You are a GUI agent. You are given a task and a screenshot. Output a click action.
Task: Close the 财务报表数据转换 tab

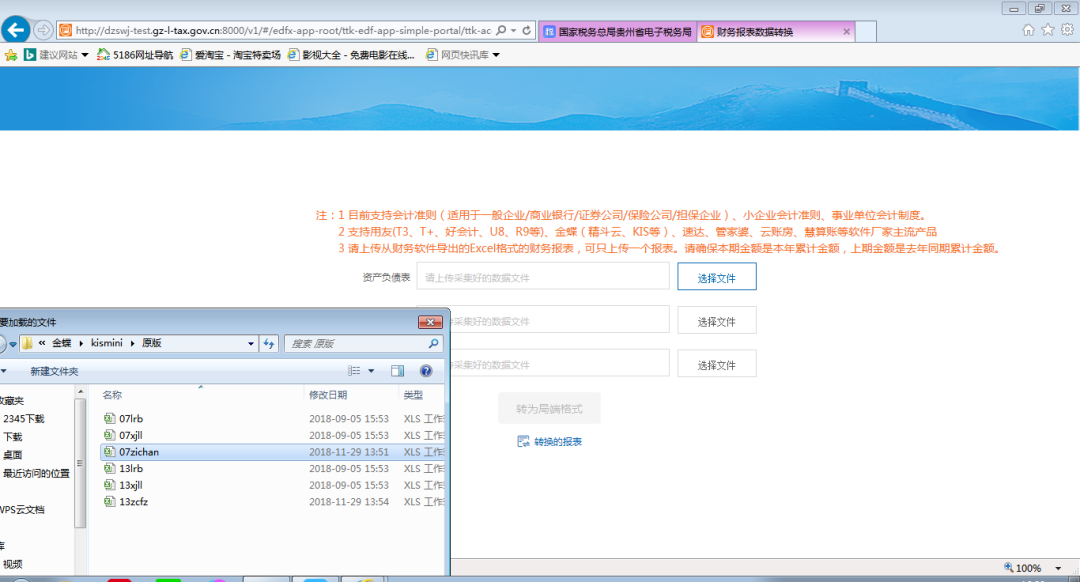tap(847, 32)
